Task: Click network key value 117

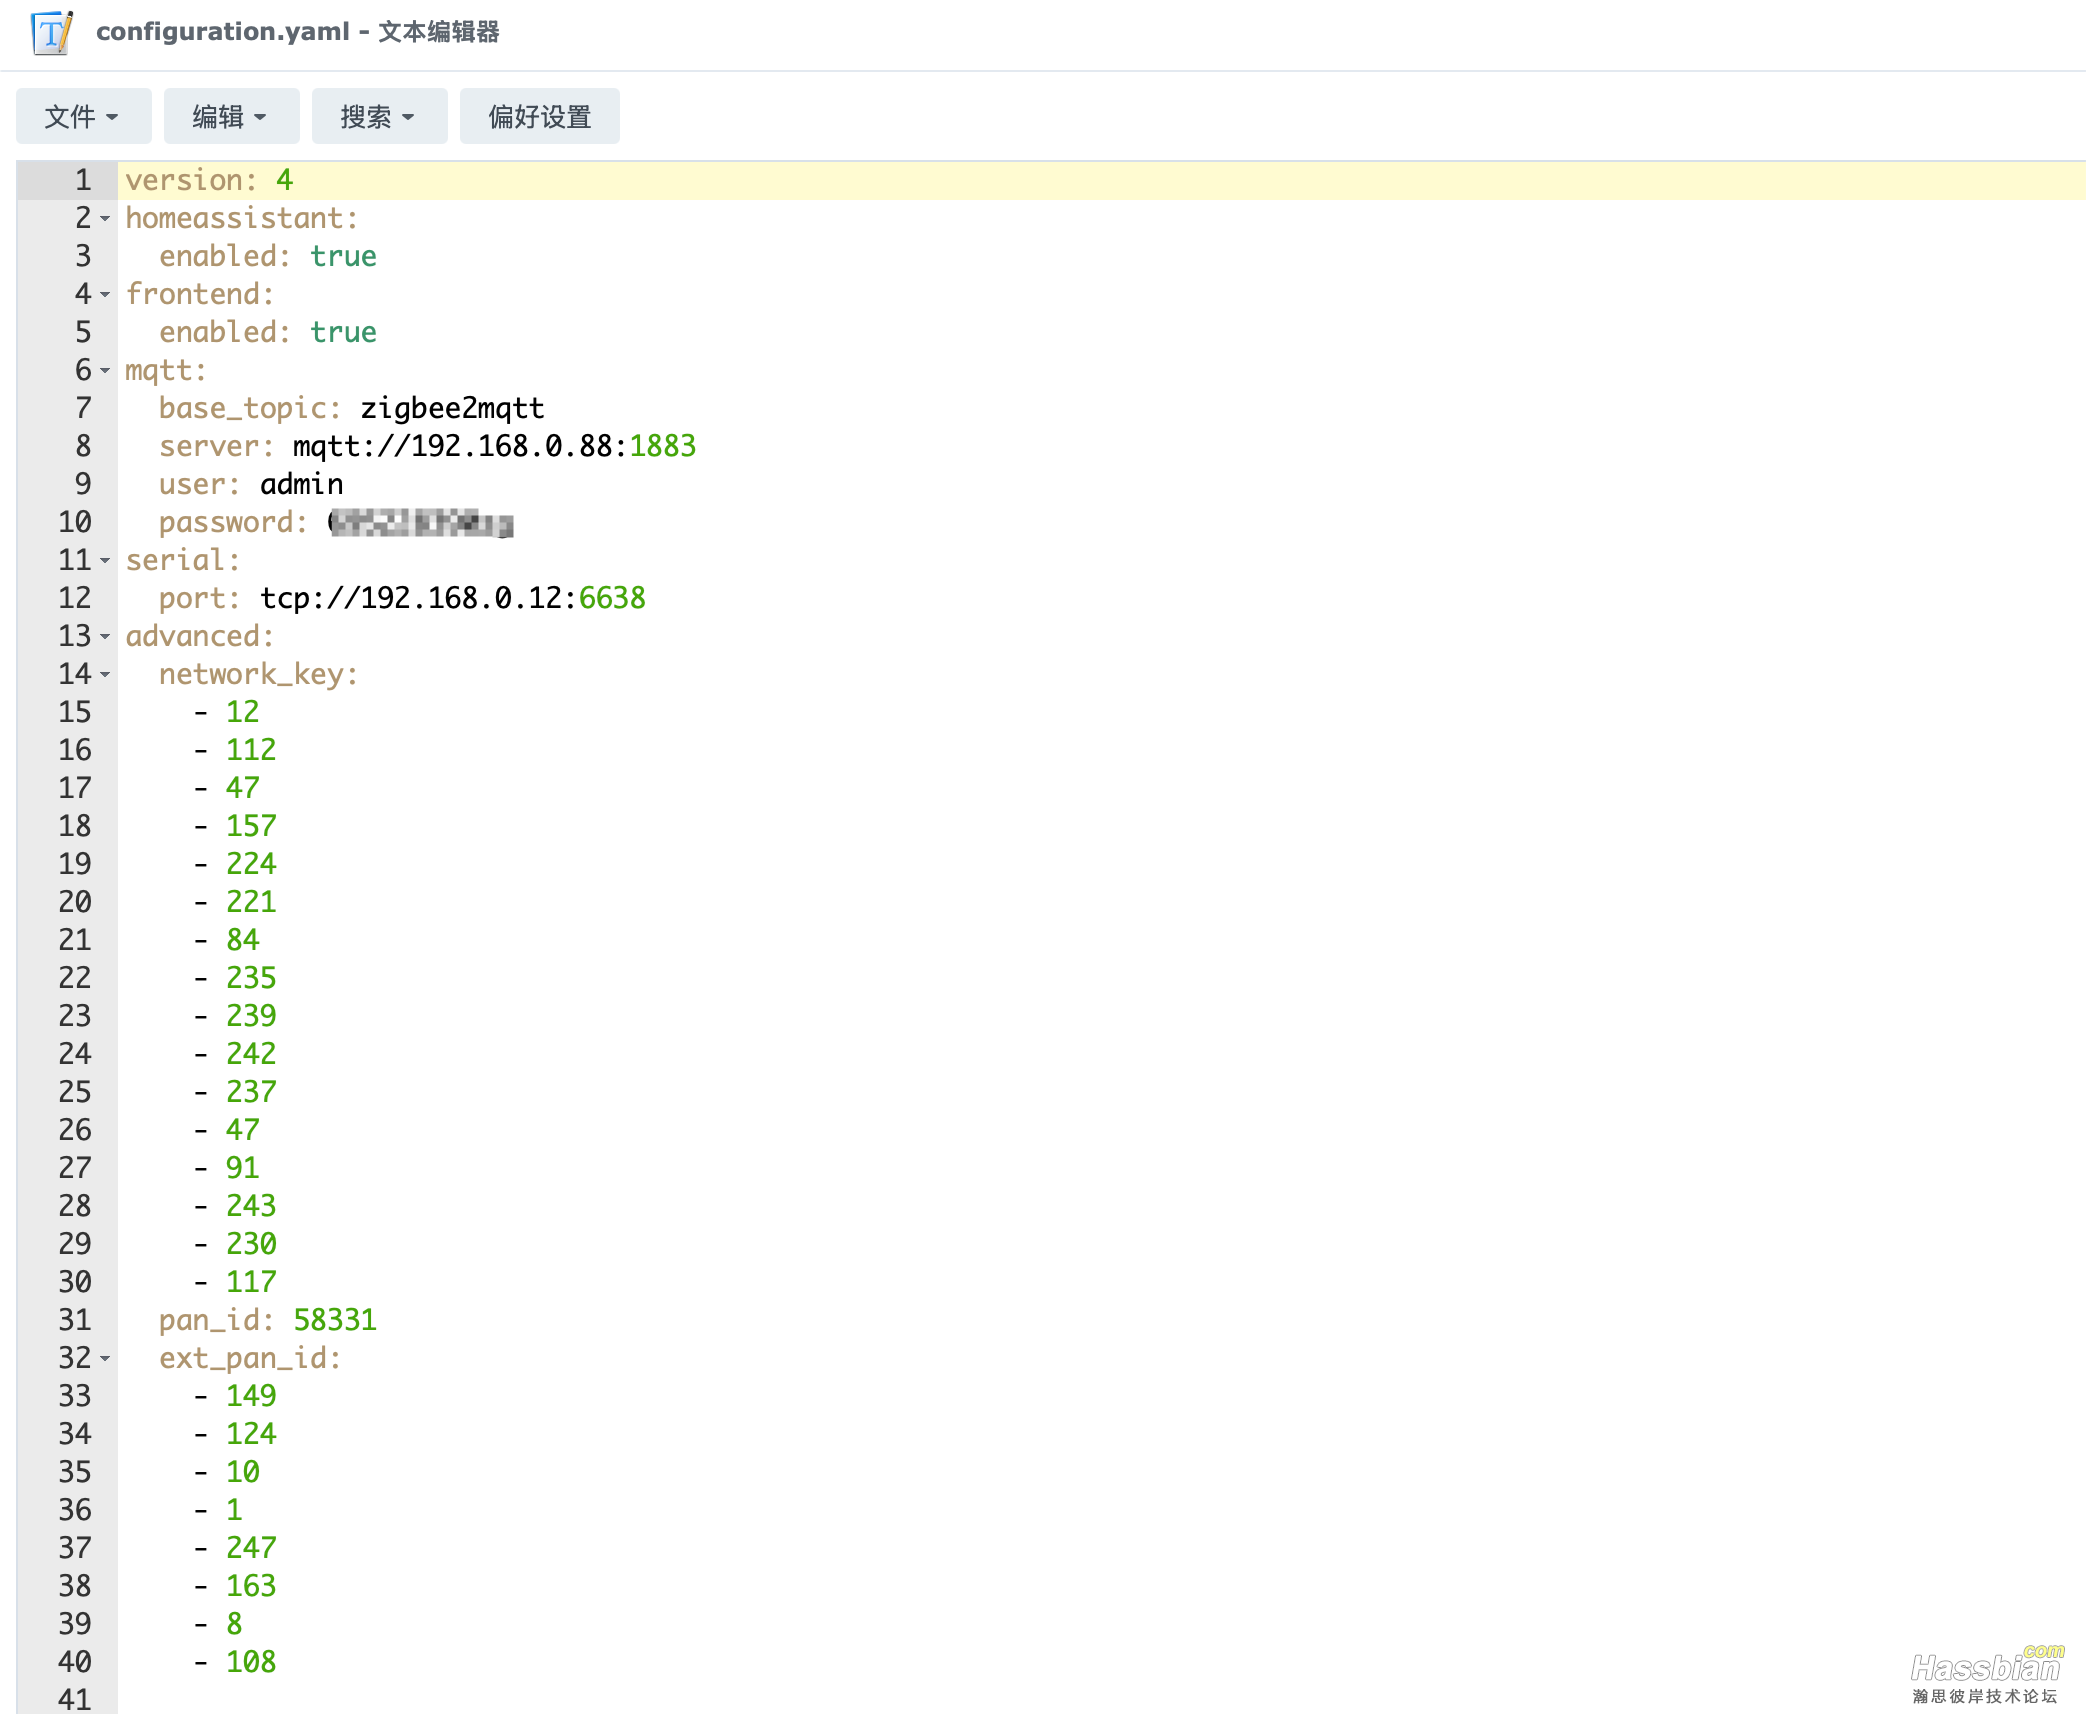Action: coord(251,1283)
